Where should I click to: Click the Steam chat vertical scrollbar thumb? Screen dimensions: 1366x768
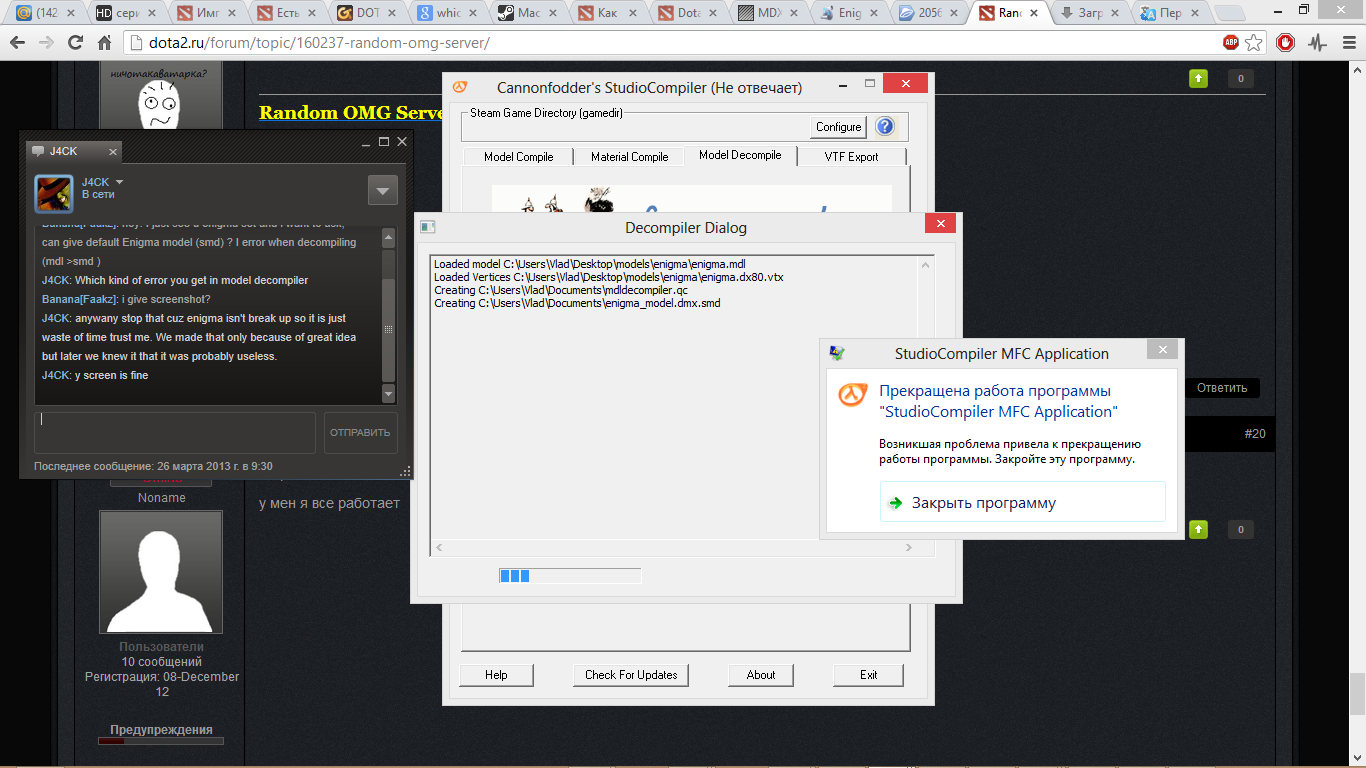click(389, 329)
